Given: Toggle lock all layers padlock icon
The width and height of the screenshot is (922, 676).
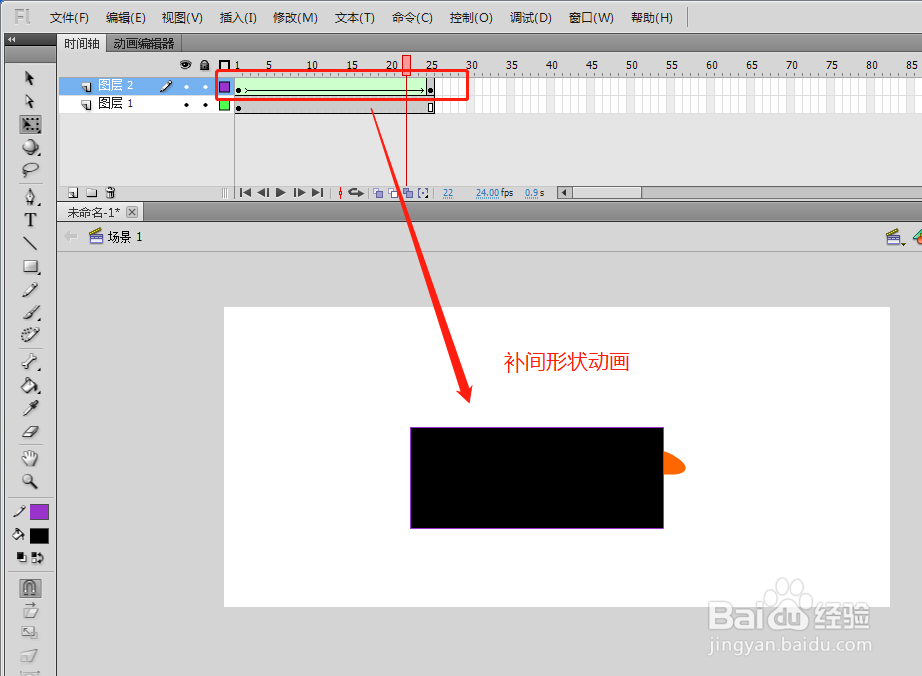Looking at the screenshot, I should coord(205,65).
